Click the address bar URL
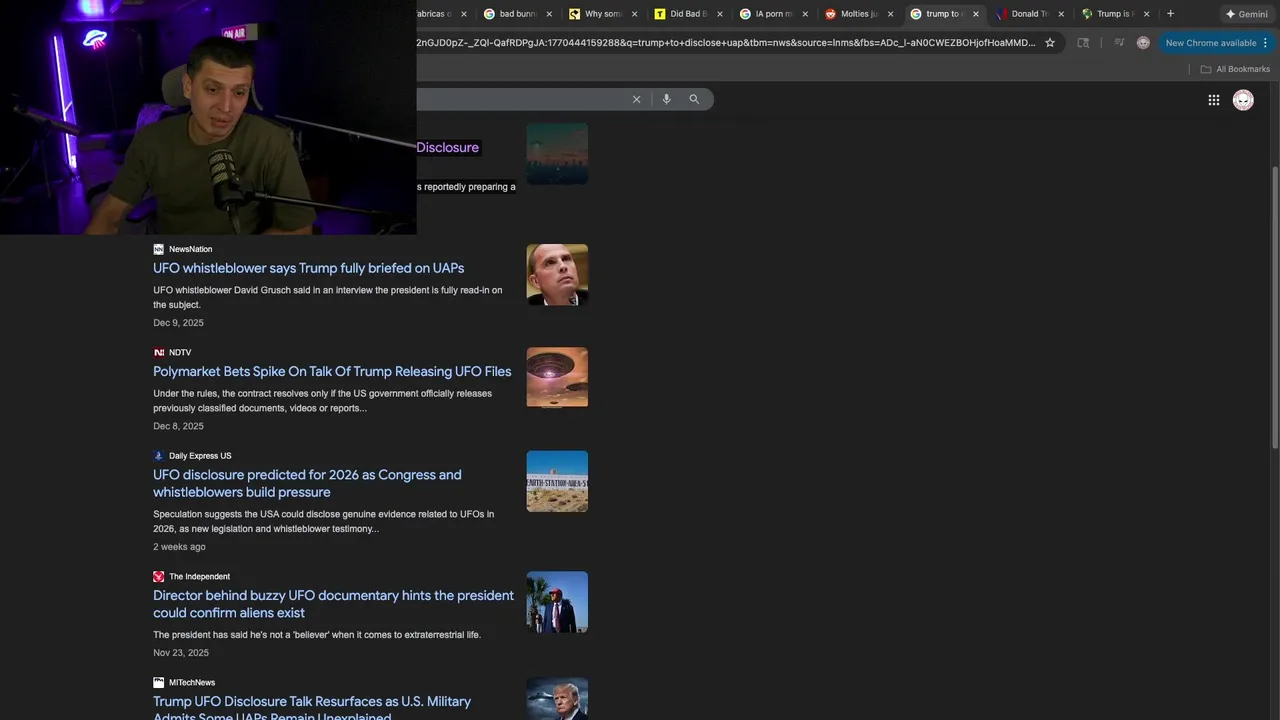This screenshot has width=1280, height=720. click(x=725, y=43)
